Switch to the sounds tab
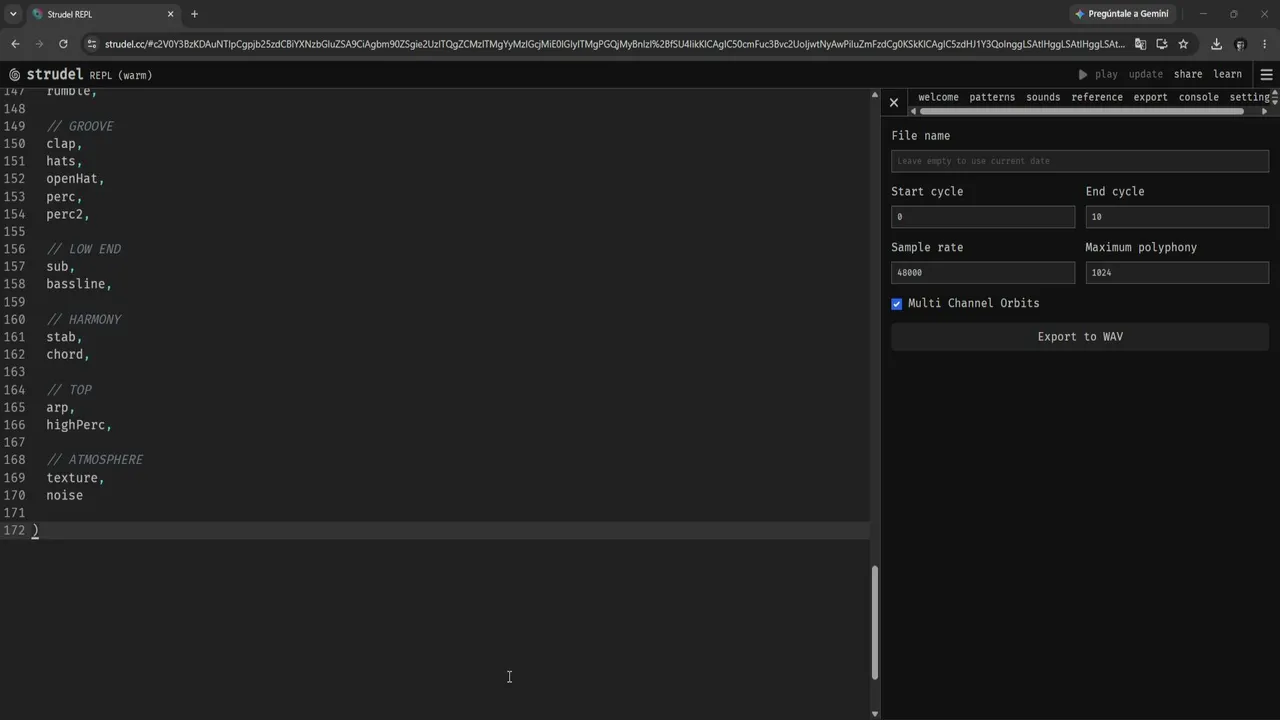 pyautogui.click(x=1043, y=97)
